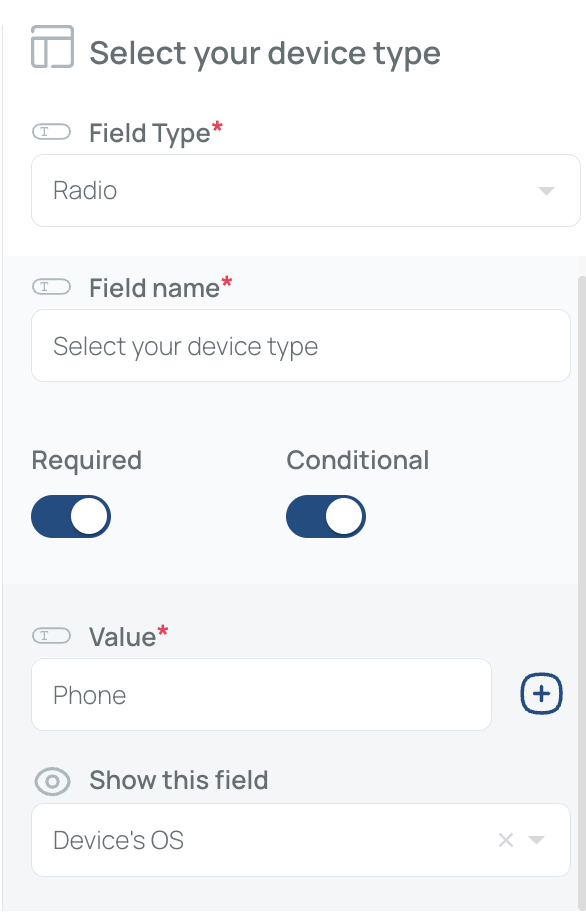The image size is (586, 912).
Task: Open the Show this field combo box
Action: tap(301, 840)
